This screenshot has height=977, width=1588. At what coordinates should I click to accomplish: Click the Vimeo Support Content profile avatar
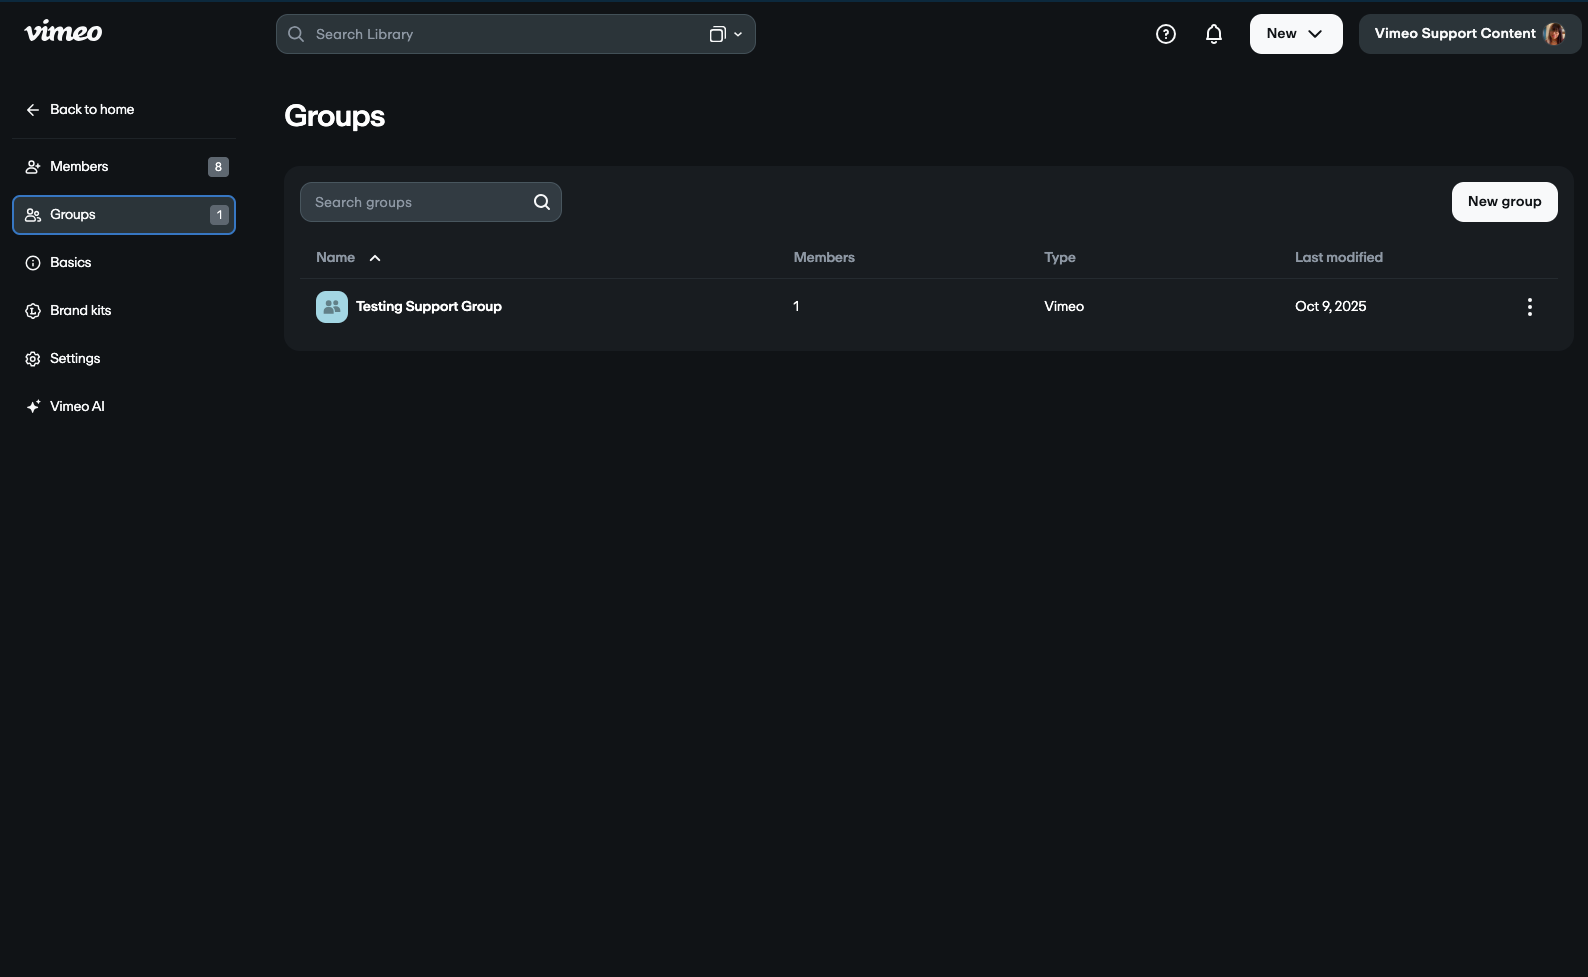[1554, 34]
